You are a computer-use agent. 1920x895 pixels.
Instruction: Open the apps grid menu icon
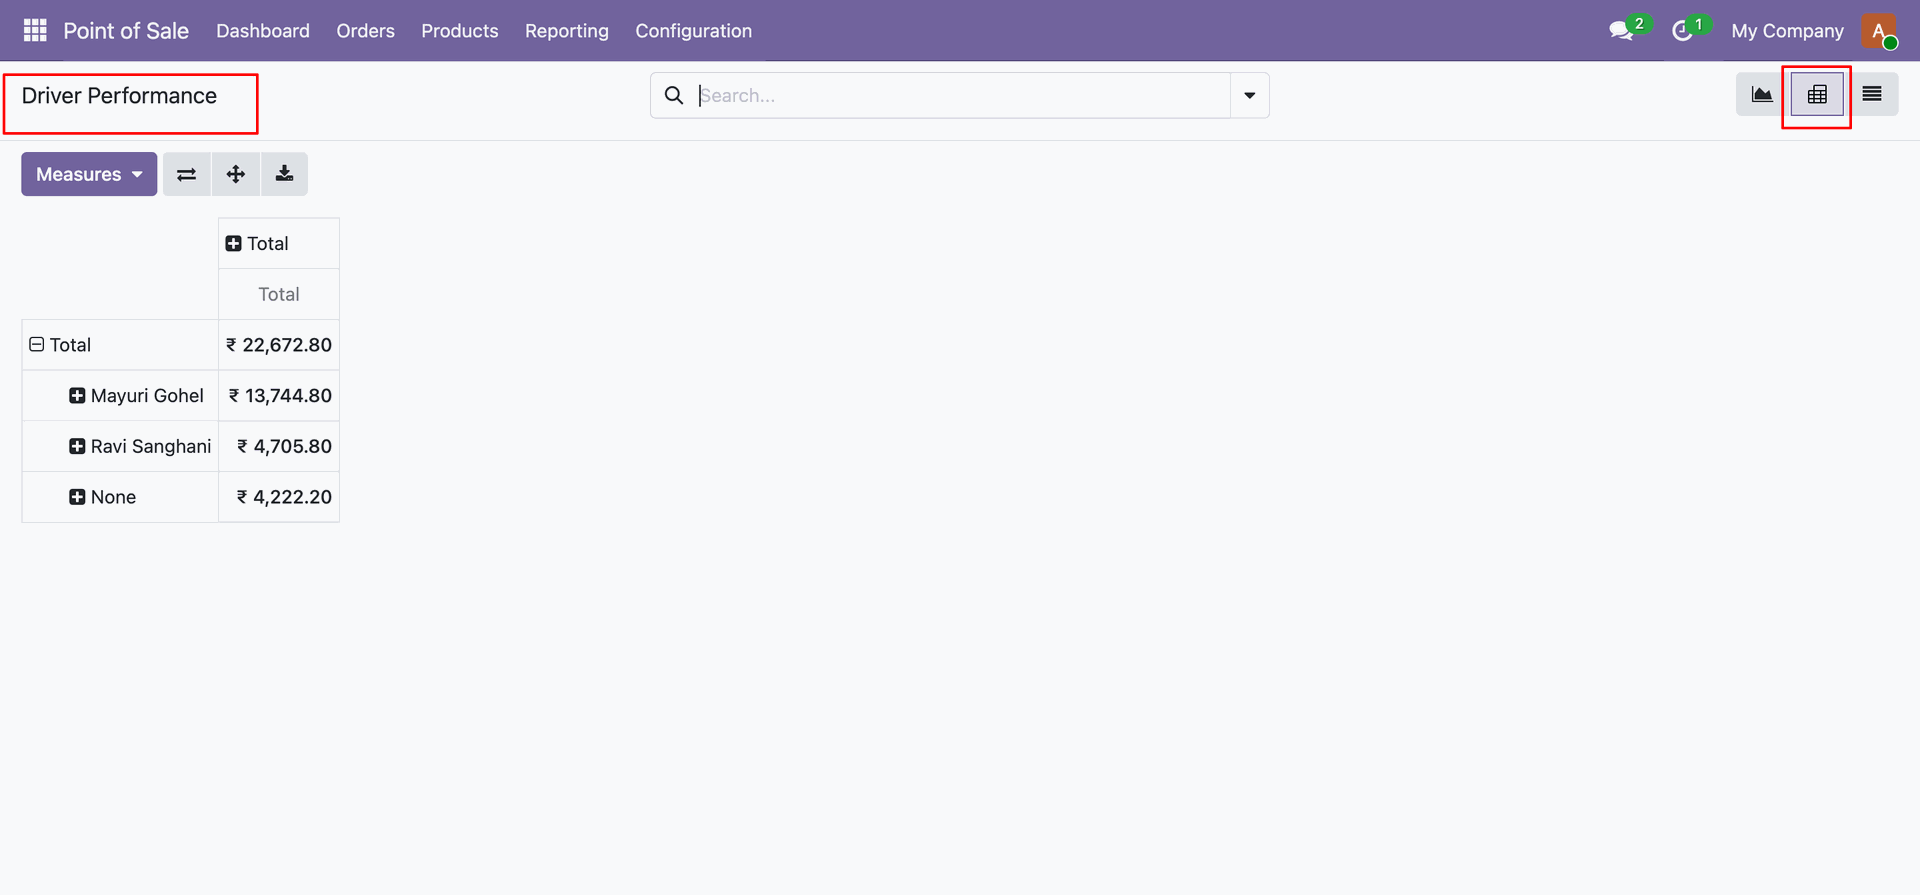(x=35, y=31)
